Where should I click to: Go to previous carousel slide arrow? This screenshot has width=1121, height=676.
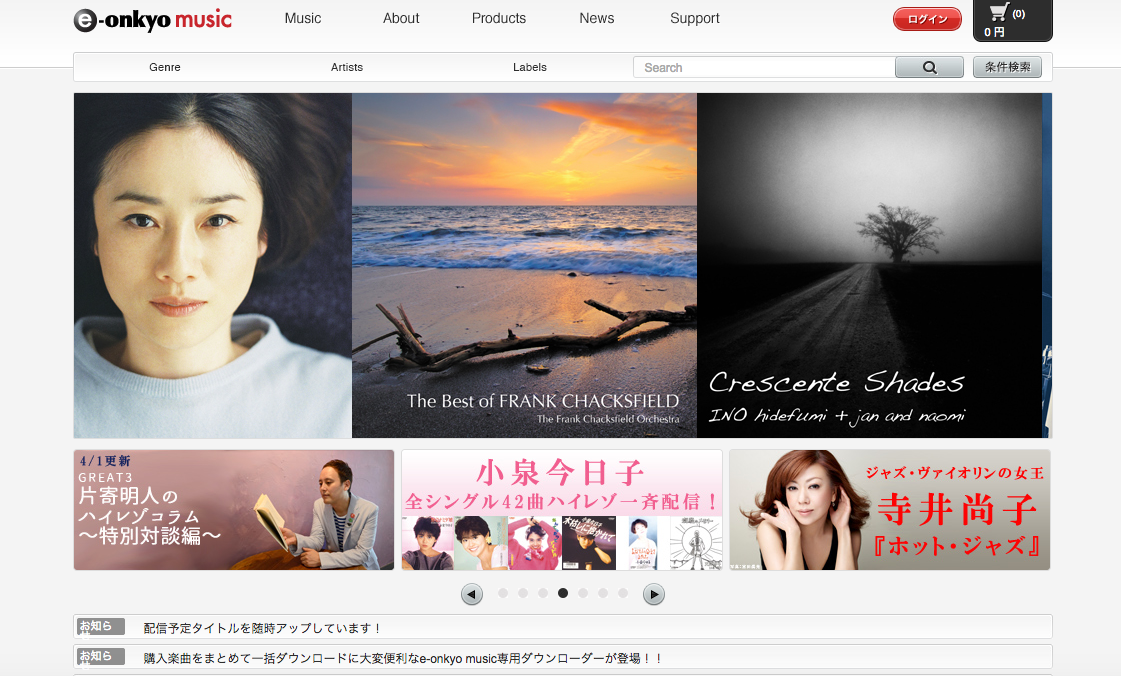(x=472, y=594)
